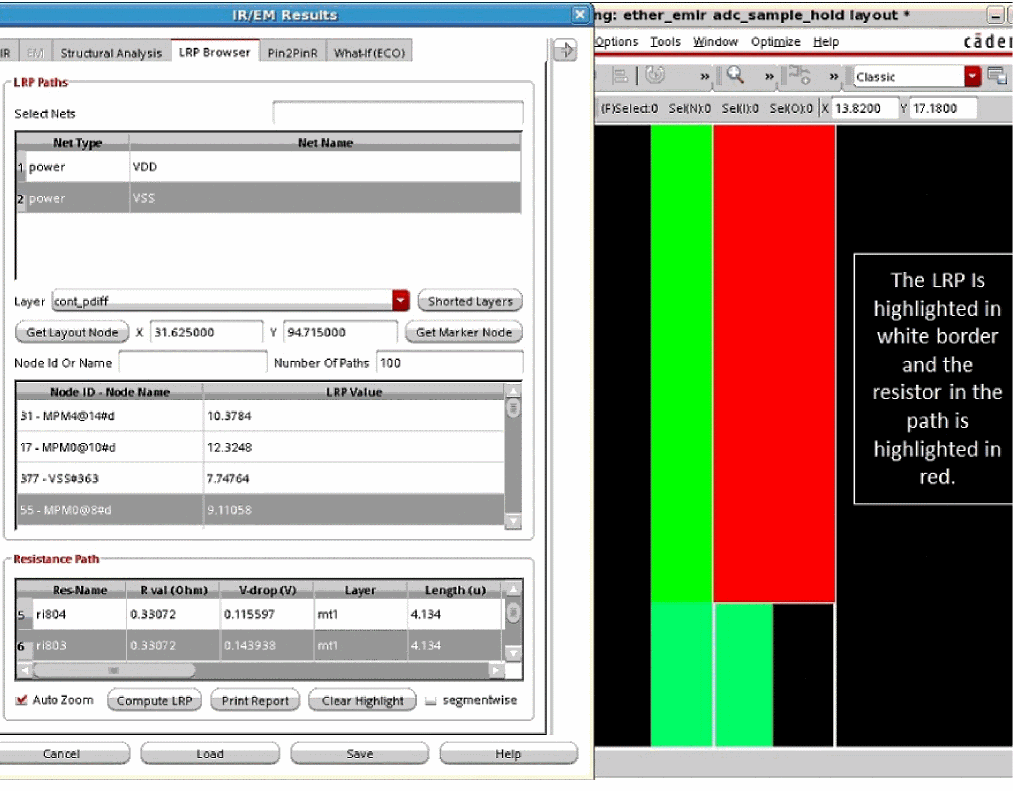1013x791 pixels.
Task: Open the Classic workspace dropdown
Action: click(972, 77)
